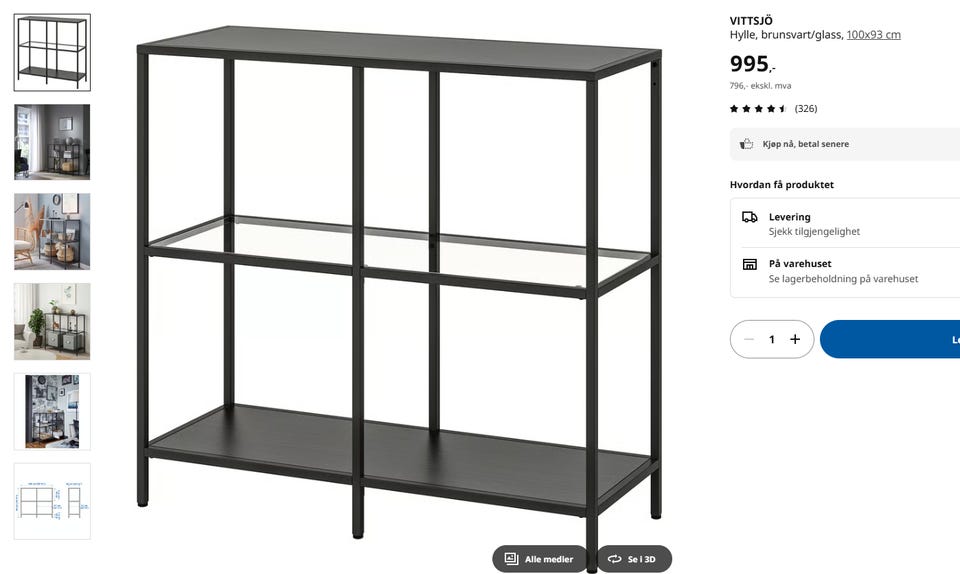Select the thumbnail with plant and boxes
The width and height of the screenshot is (960, 574).
point(52,321)
